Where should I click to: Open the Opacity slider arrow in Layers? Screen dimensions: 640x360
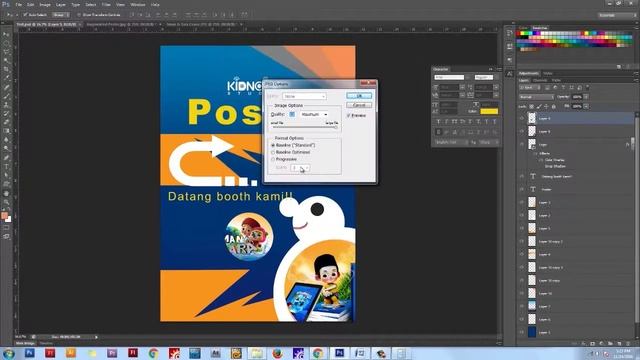(x=586, y=97)
